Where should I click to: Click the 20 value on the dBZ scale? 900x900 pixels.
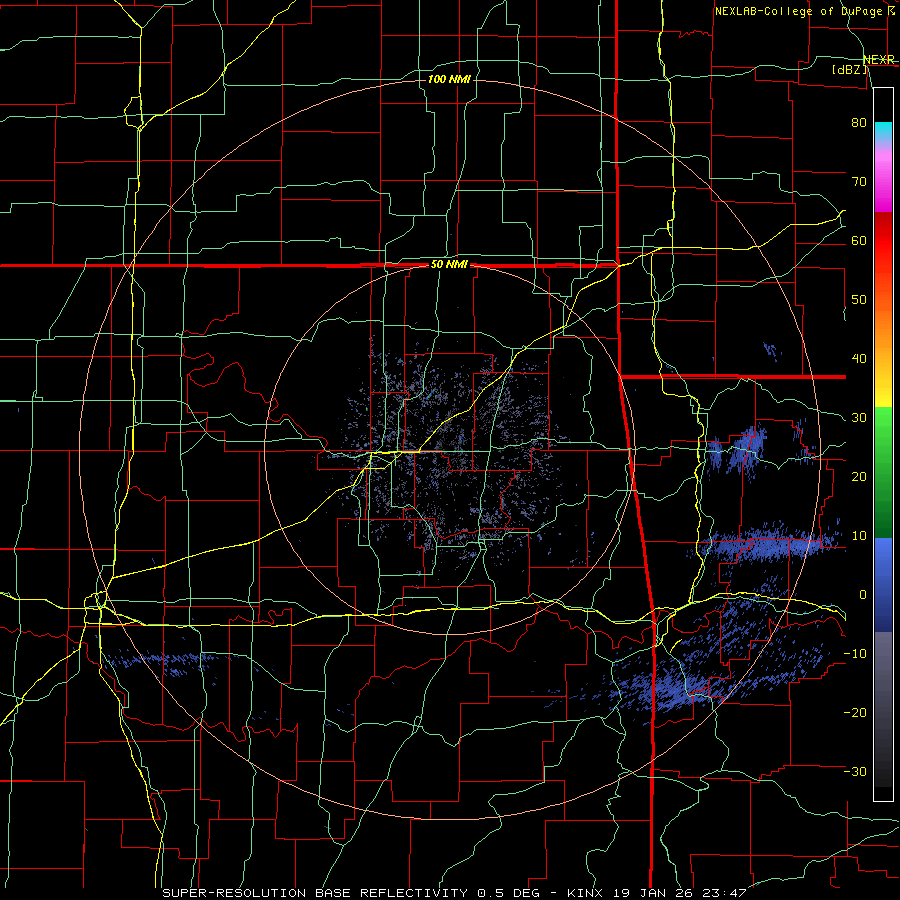[859, 477]
